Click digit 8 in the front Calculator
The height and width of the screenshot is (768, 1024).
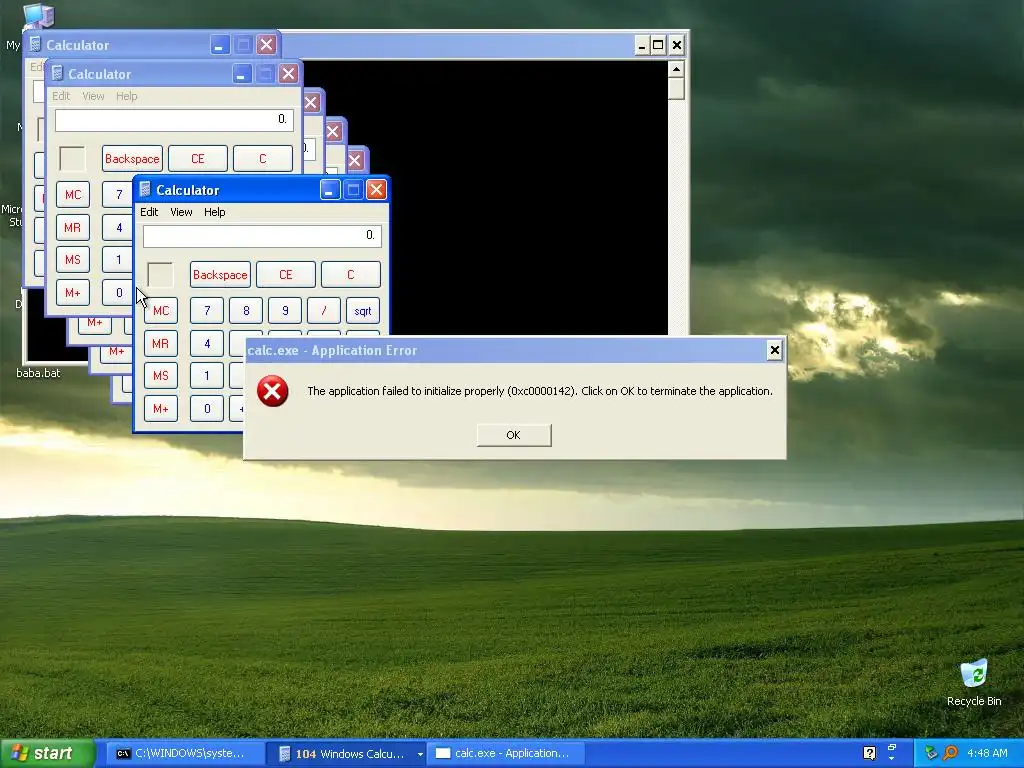tap(246, 311)
